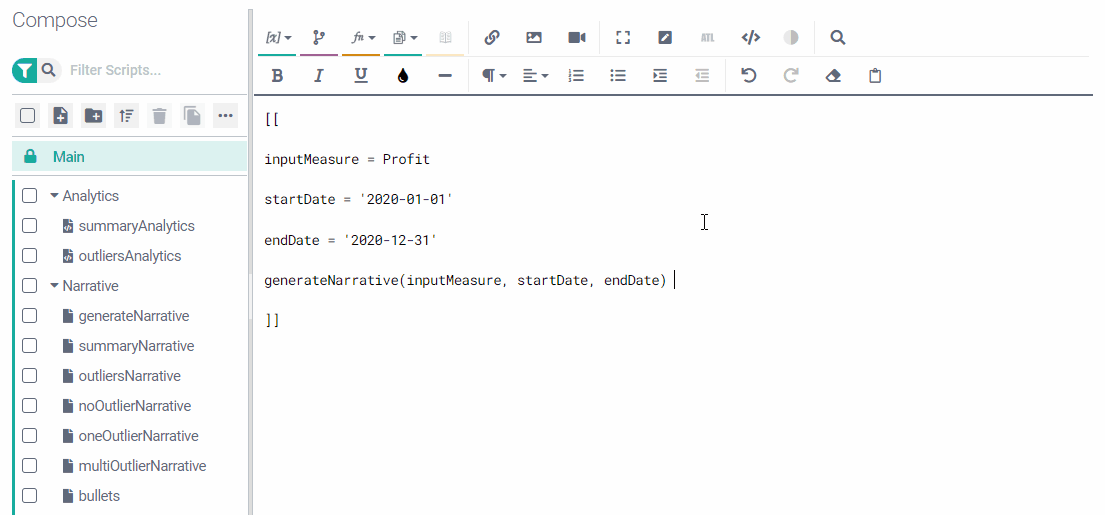Check the summaryAnalytics checkbox

click(x=29, y=226)
